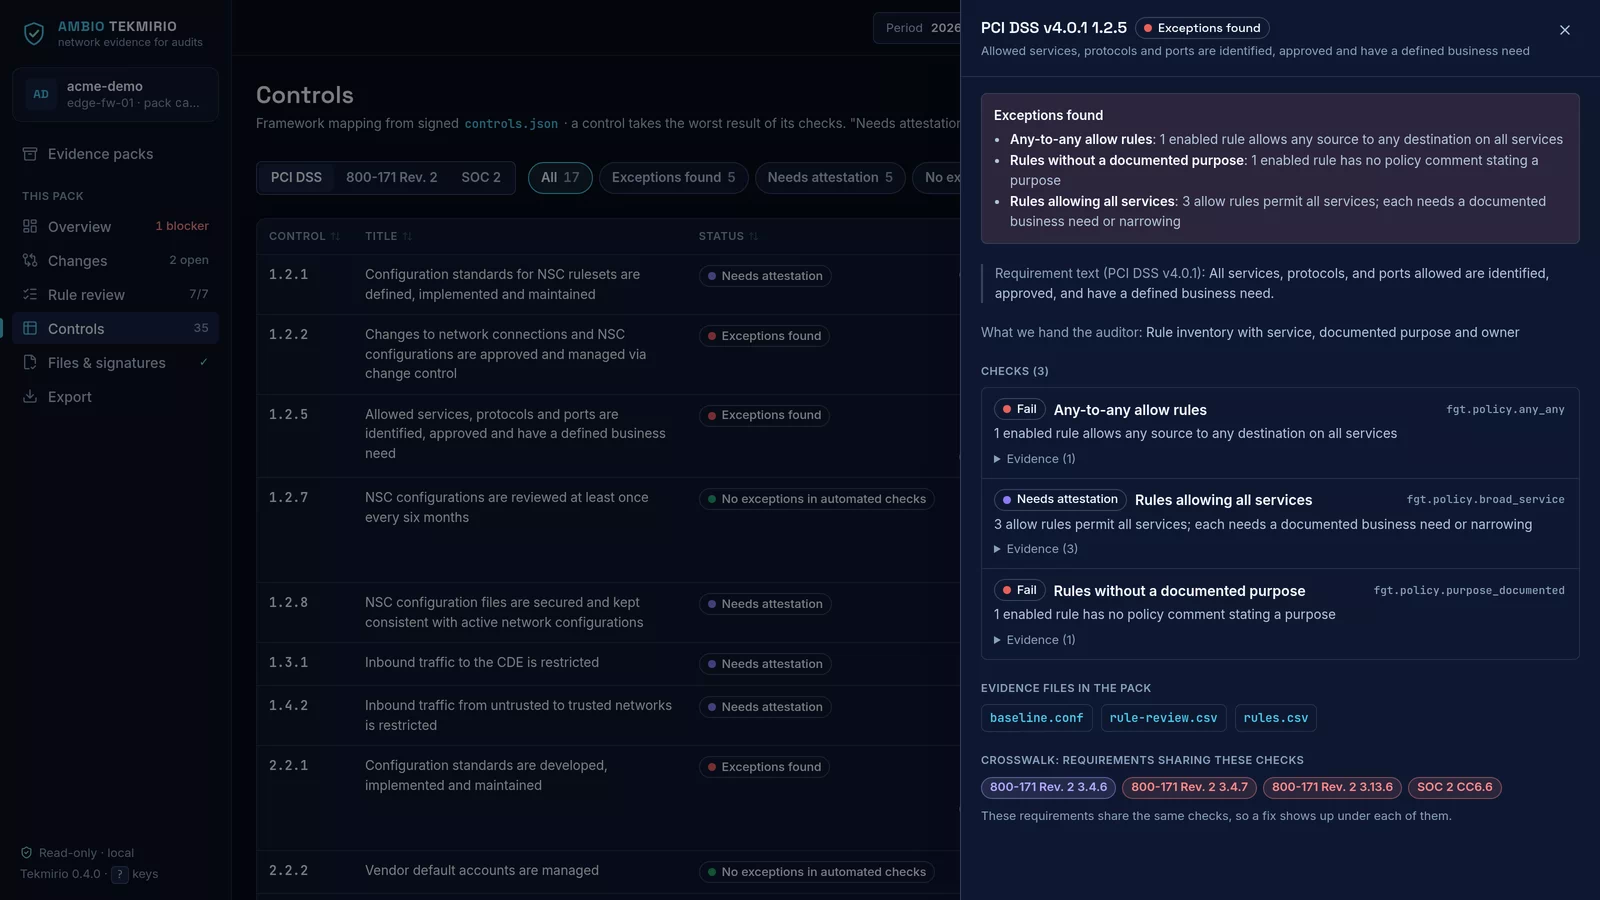1600x900 pixels.
Task: Click the Files & signatures document icon
Action: click(30, 363)
